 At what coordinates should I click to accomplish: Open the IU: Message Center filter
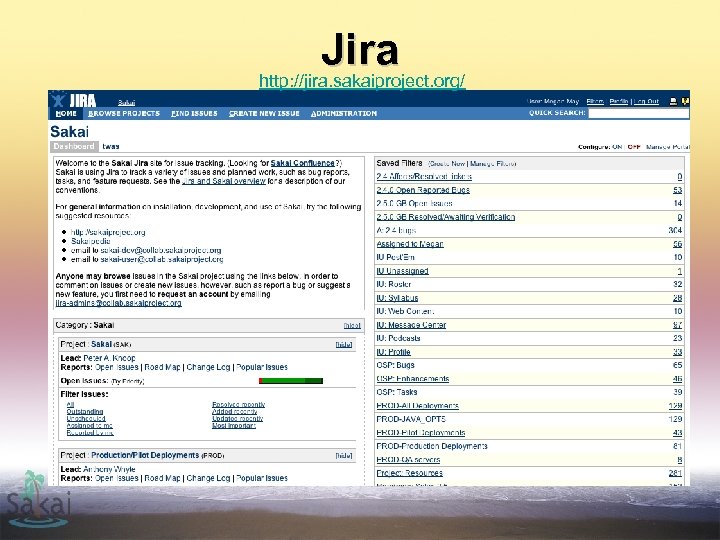point(411,325)
